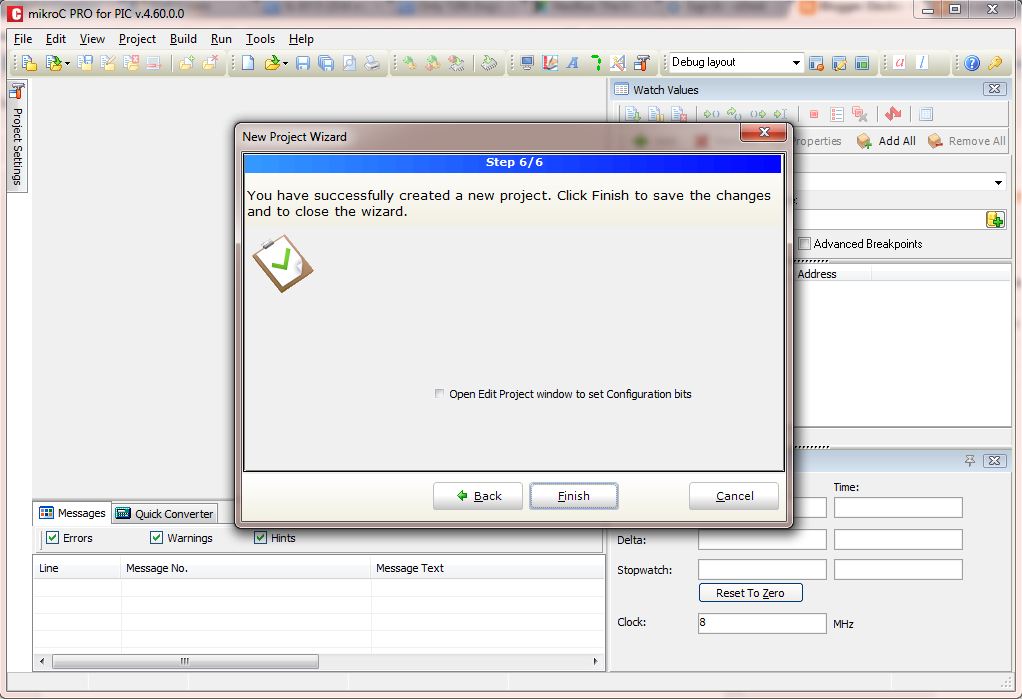Click the New File blank page icon
Screen dimensions: 1022x699
[248, 63]
